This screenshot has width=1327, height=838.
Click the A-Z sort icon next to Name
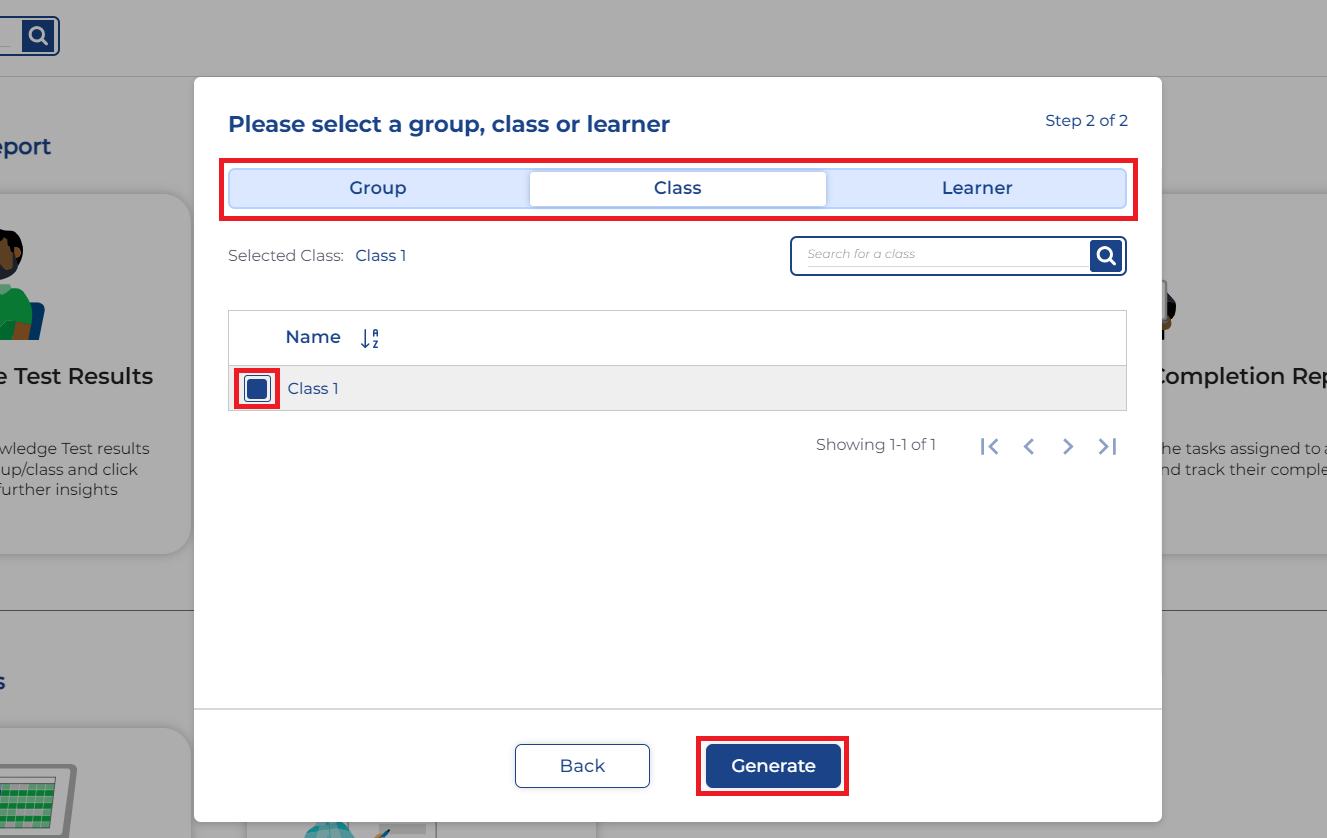coord(369,337)
